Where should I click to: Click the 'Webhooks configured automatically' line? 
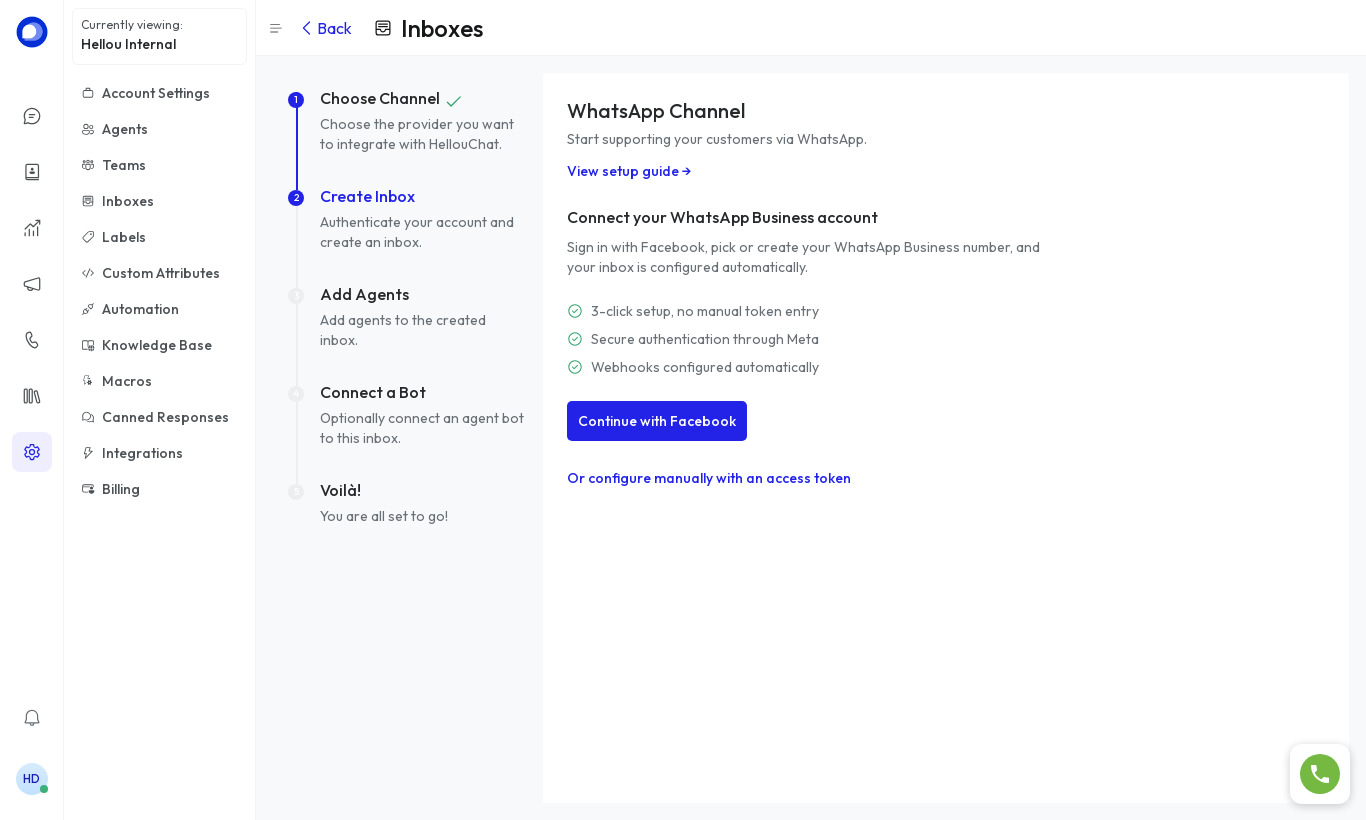tap(705, 368)
